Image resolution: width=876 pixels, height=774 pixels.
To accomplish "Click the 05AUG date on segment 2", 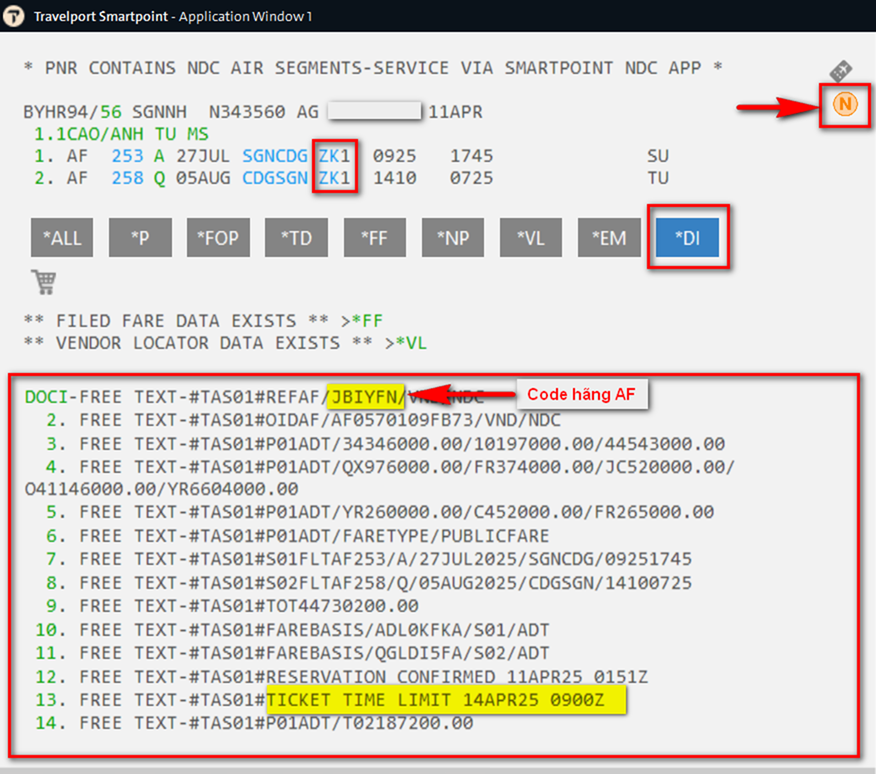I will [x=203, y=178].
